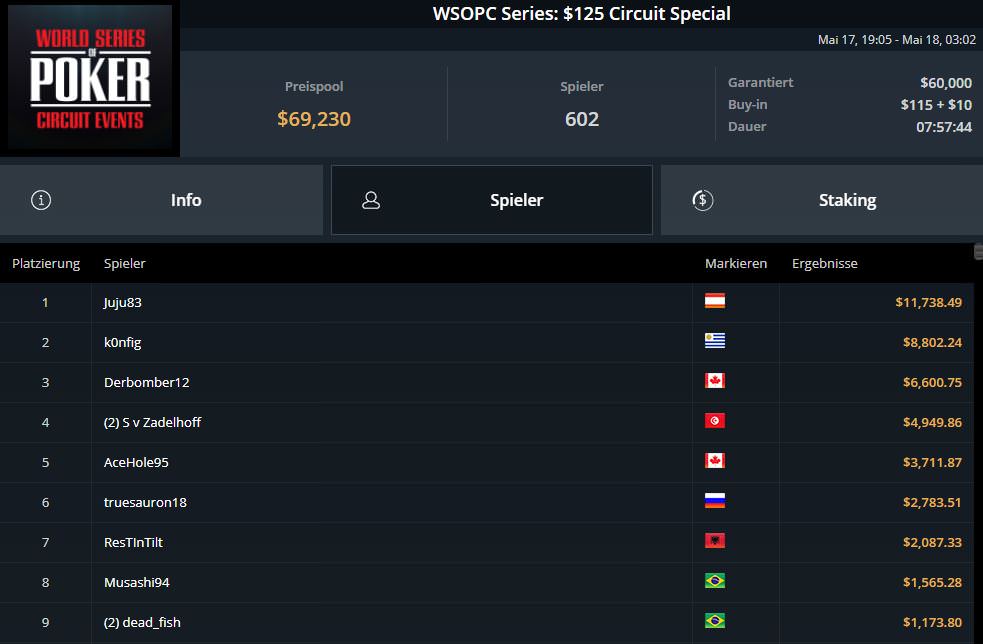Viewport: 983px width, 644px height.
Task: Click the info circle icon
Action: click(41, 200)
